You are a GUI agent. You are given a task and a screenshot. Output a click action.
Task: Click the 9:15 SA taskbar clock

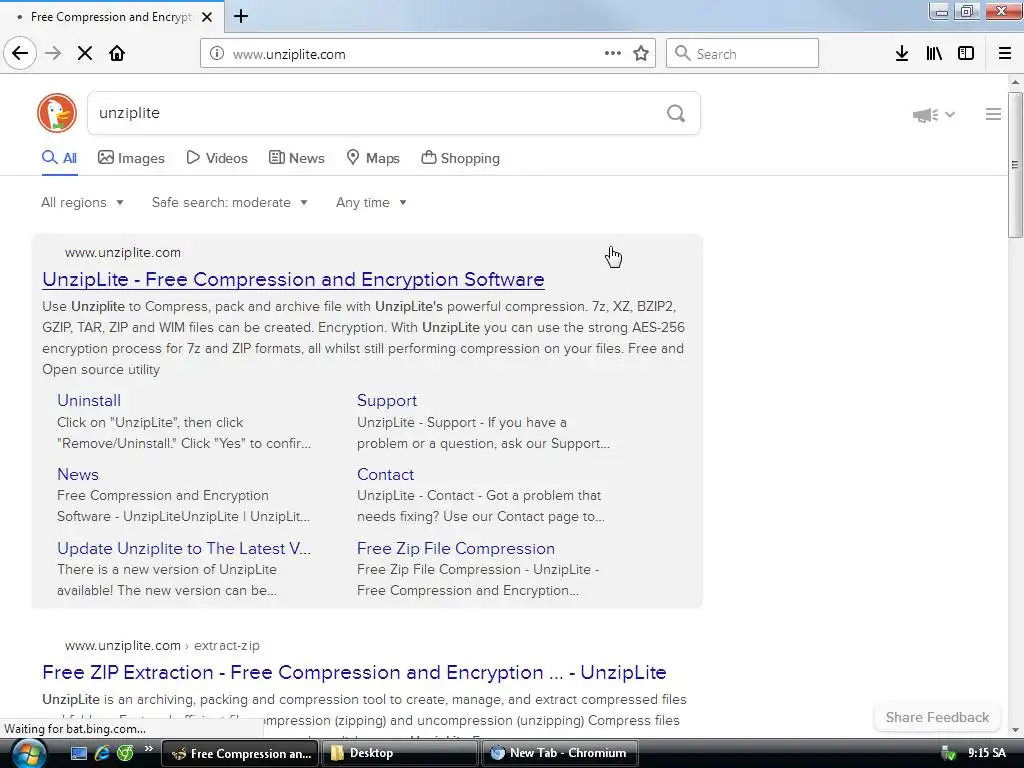tap(987, 753)
